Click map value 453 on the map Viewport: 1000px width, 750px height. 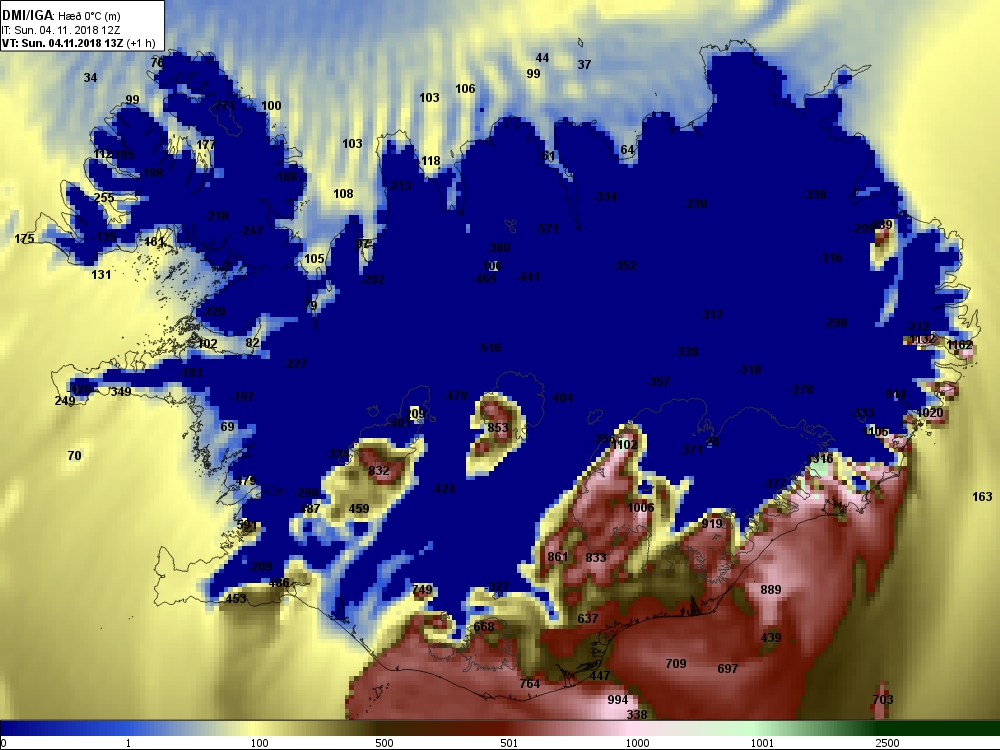(236, 599)
